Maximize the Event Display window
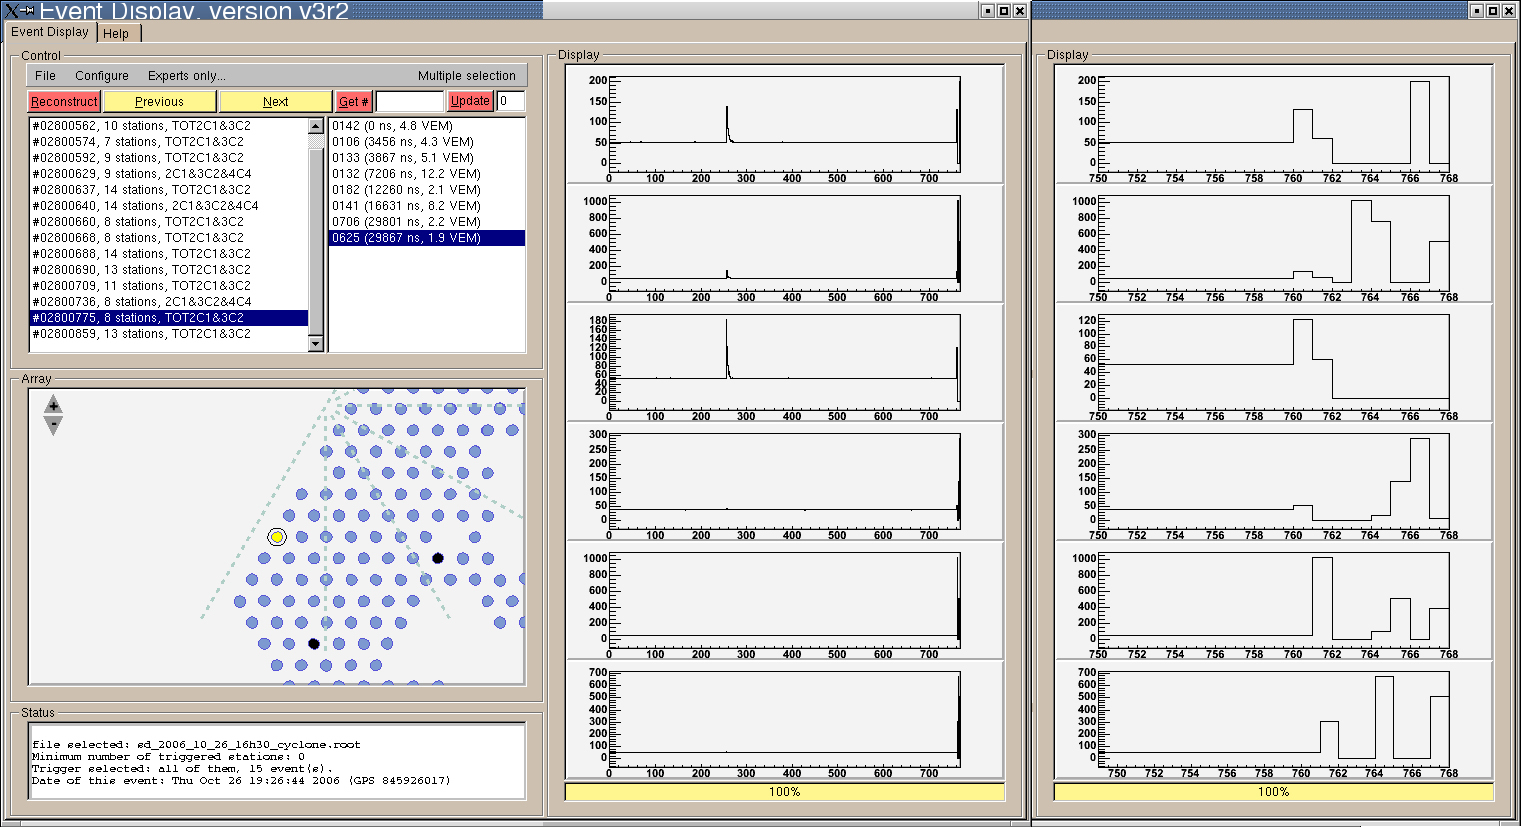Image resolution: width=1526 pixels, height=827 pixels. [x=1004, y=11]
